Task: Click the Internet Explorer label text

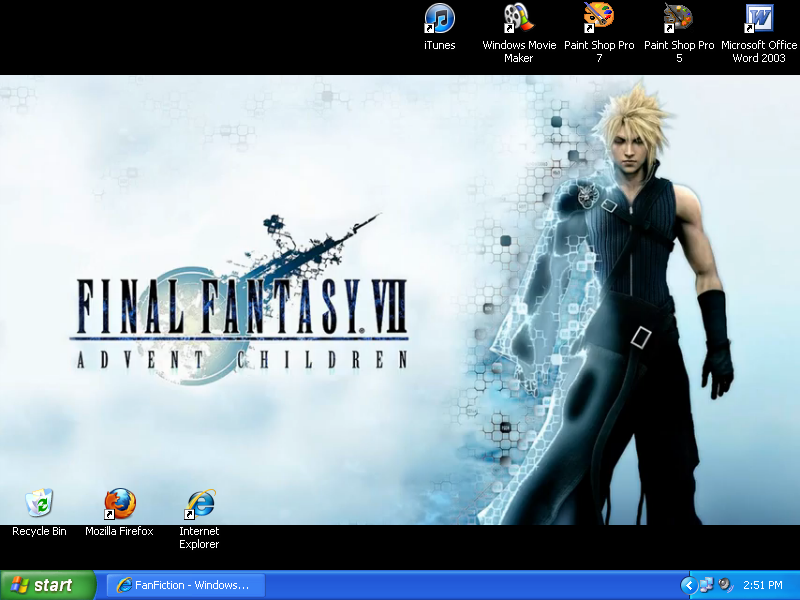Action: [199, 538]
